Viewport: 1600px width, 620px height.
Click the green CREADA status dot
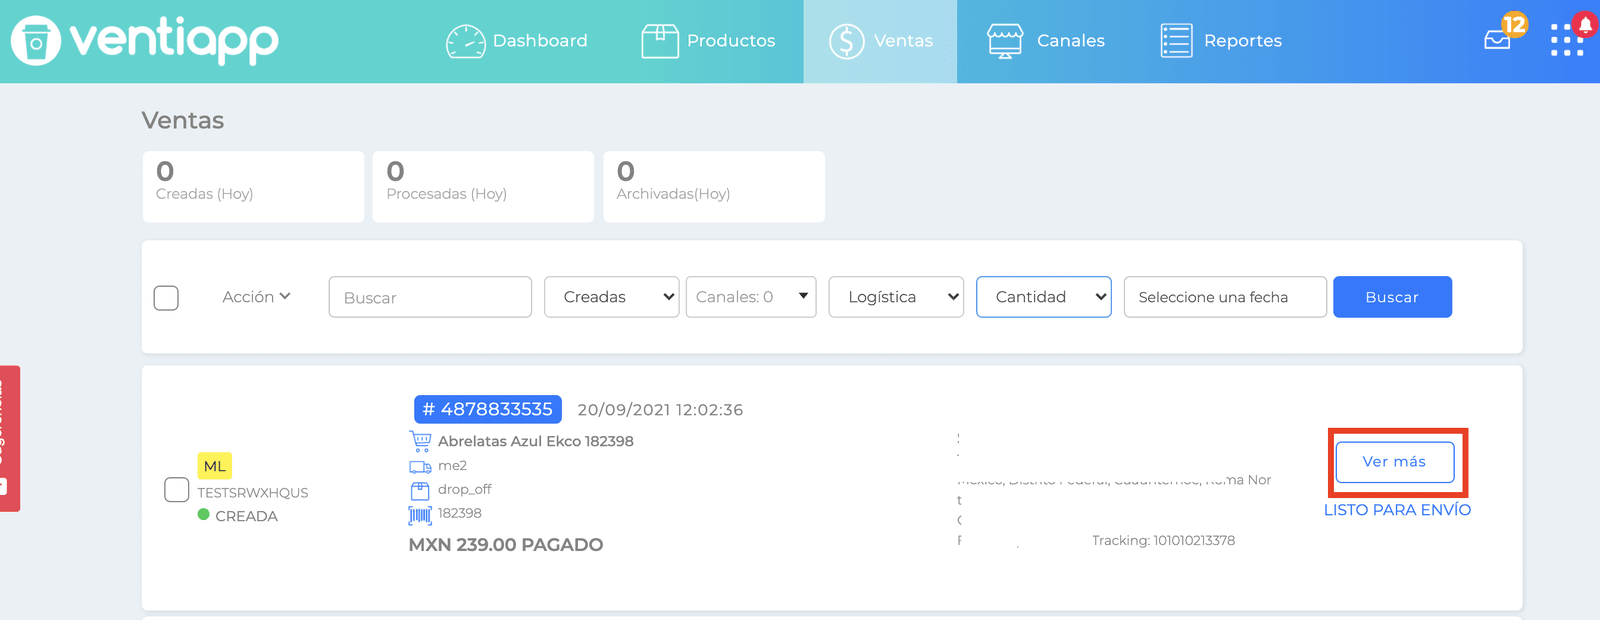tap(204, 515)
